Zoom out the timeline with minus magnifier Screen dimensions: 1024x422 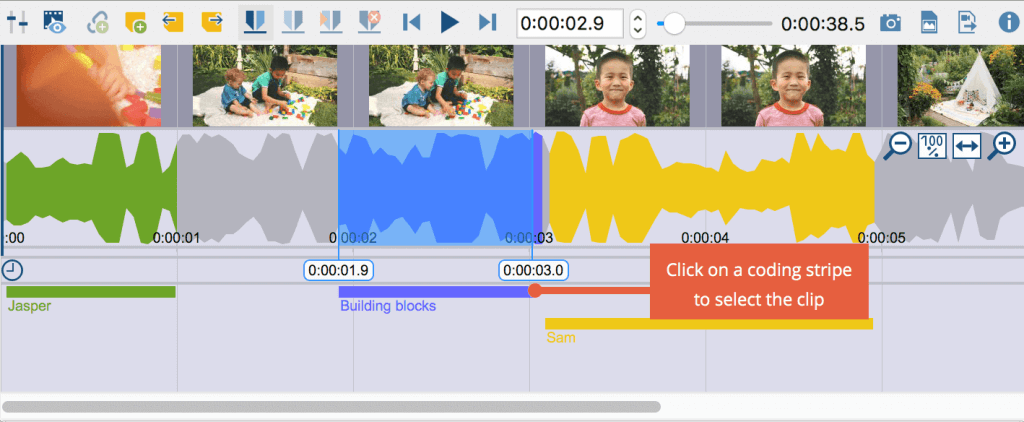pos(897,146)
